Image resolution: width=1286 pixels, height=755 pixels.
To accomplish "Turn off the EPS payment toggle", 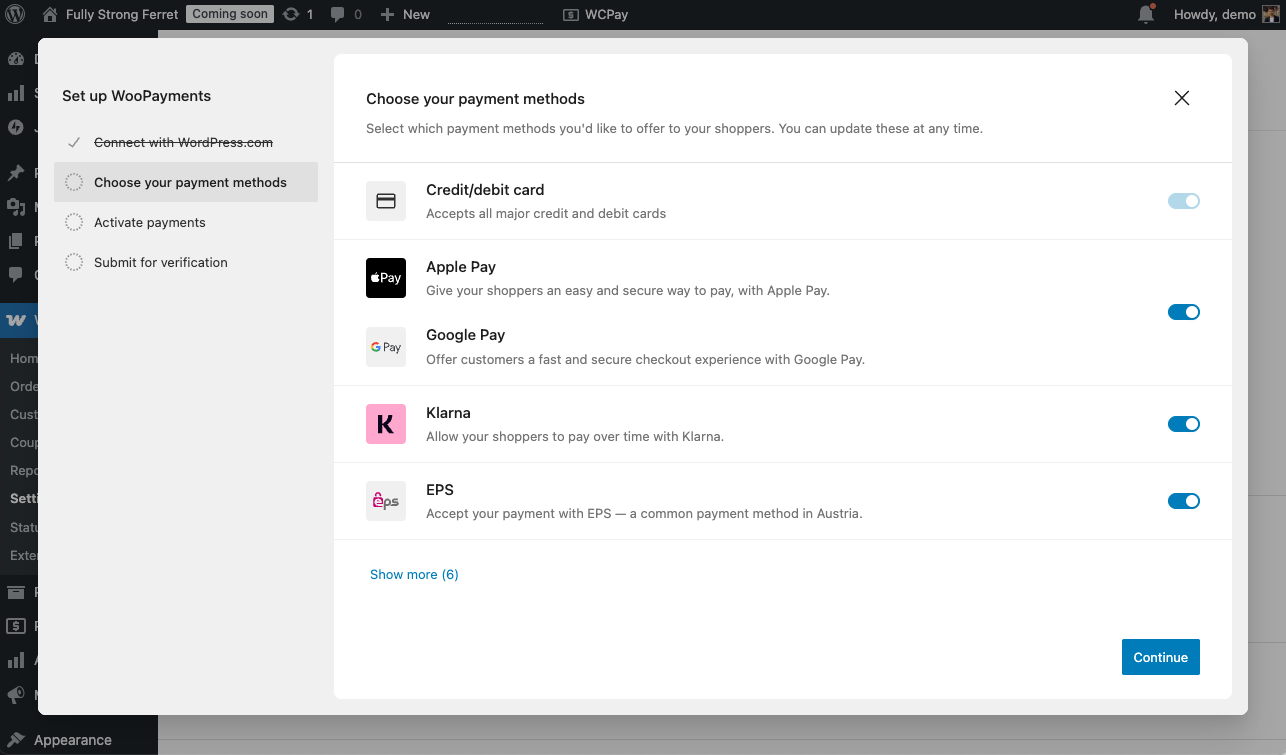I will point(1183,501).
